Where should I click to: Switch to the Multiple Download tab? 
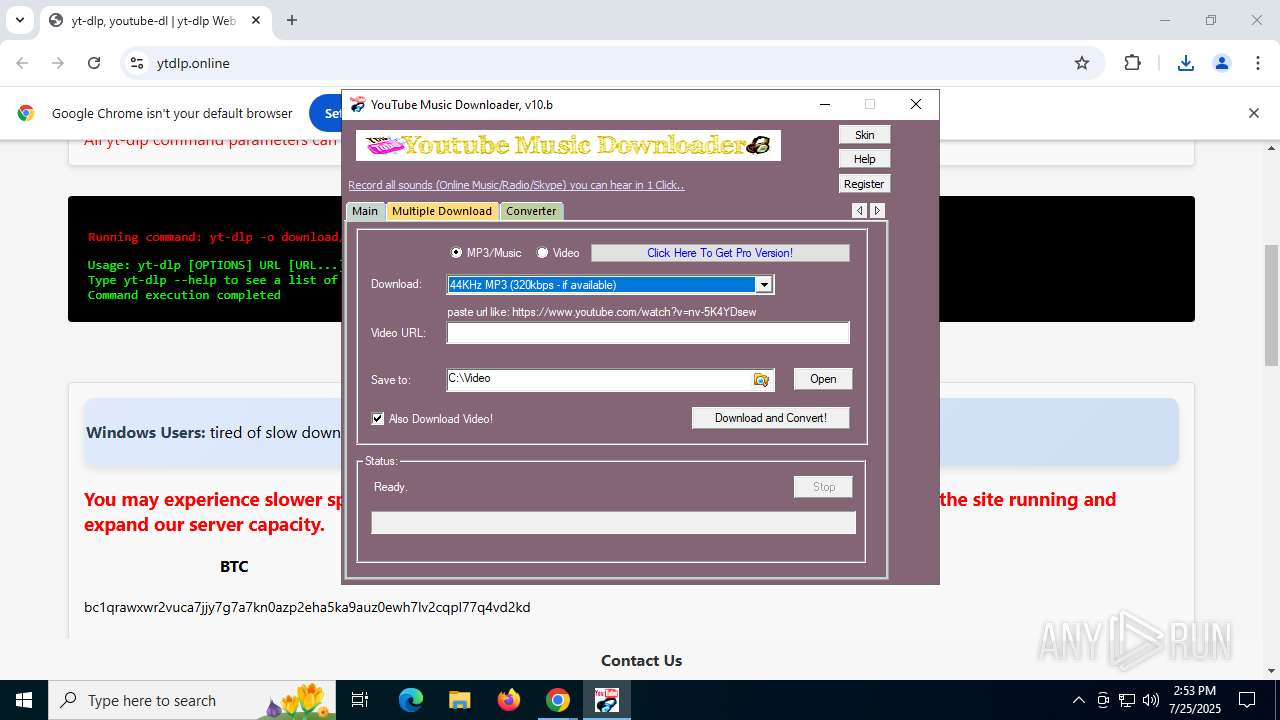442,211
